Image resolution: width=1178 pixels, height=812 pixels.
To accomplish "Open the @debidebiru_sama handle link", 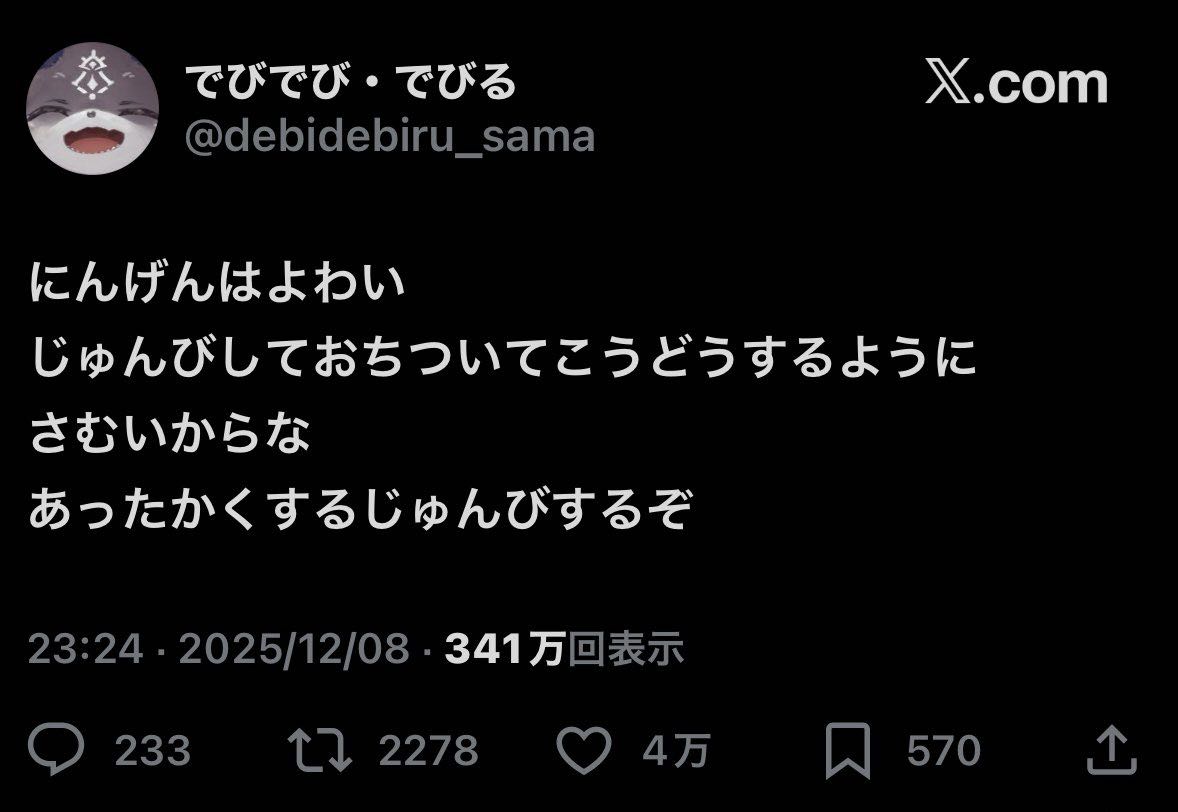I will click(x=390, y=137).
